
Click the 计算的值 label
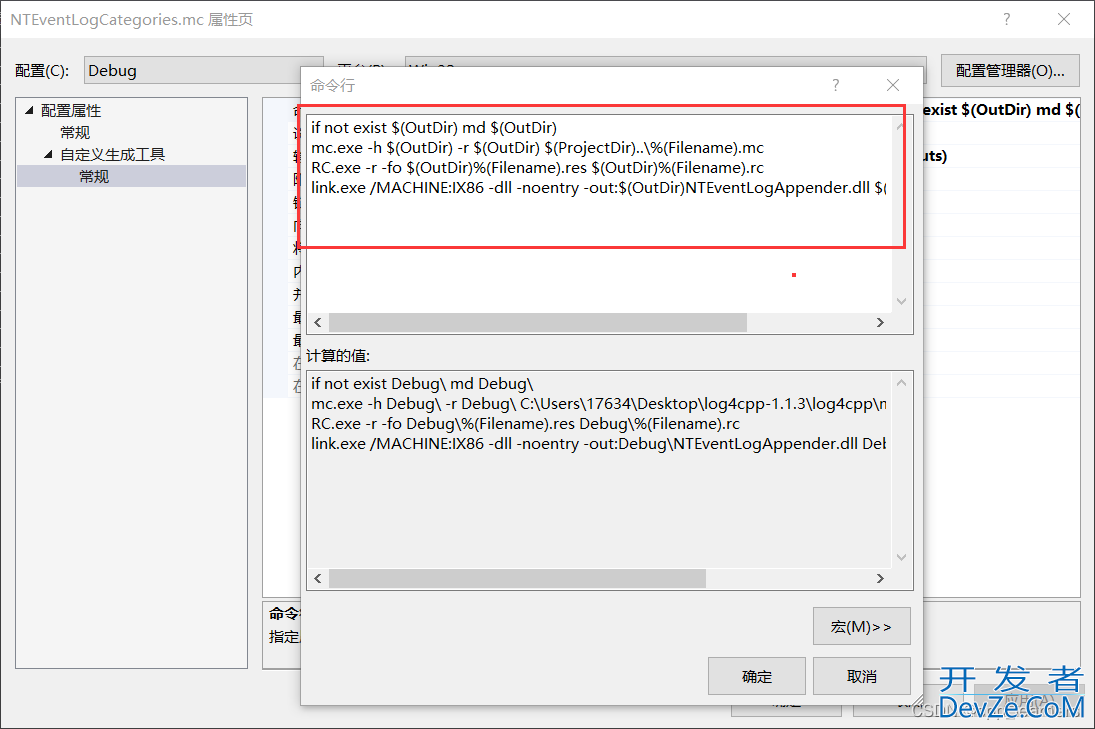[338, 355]
